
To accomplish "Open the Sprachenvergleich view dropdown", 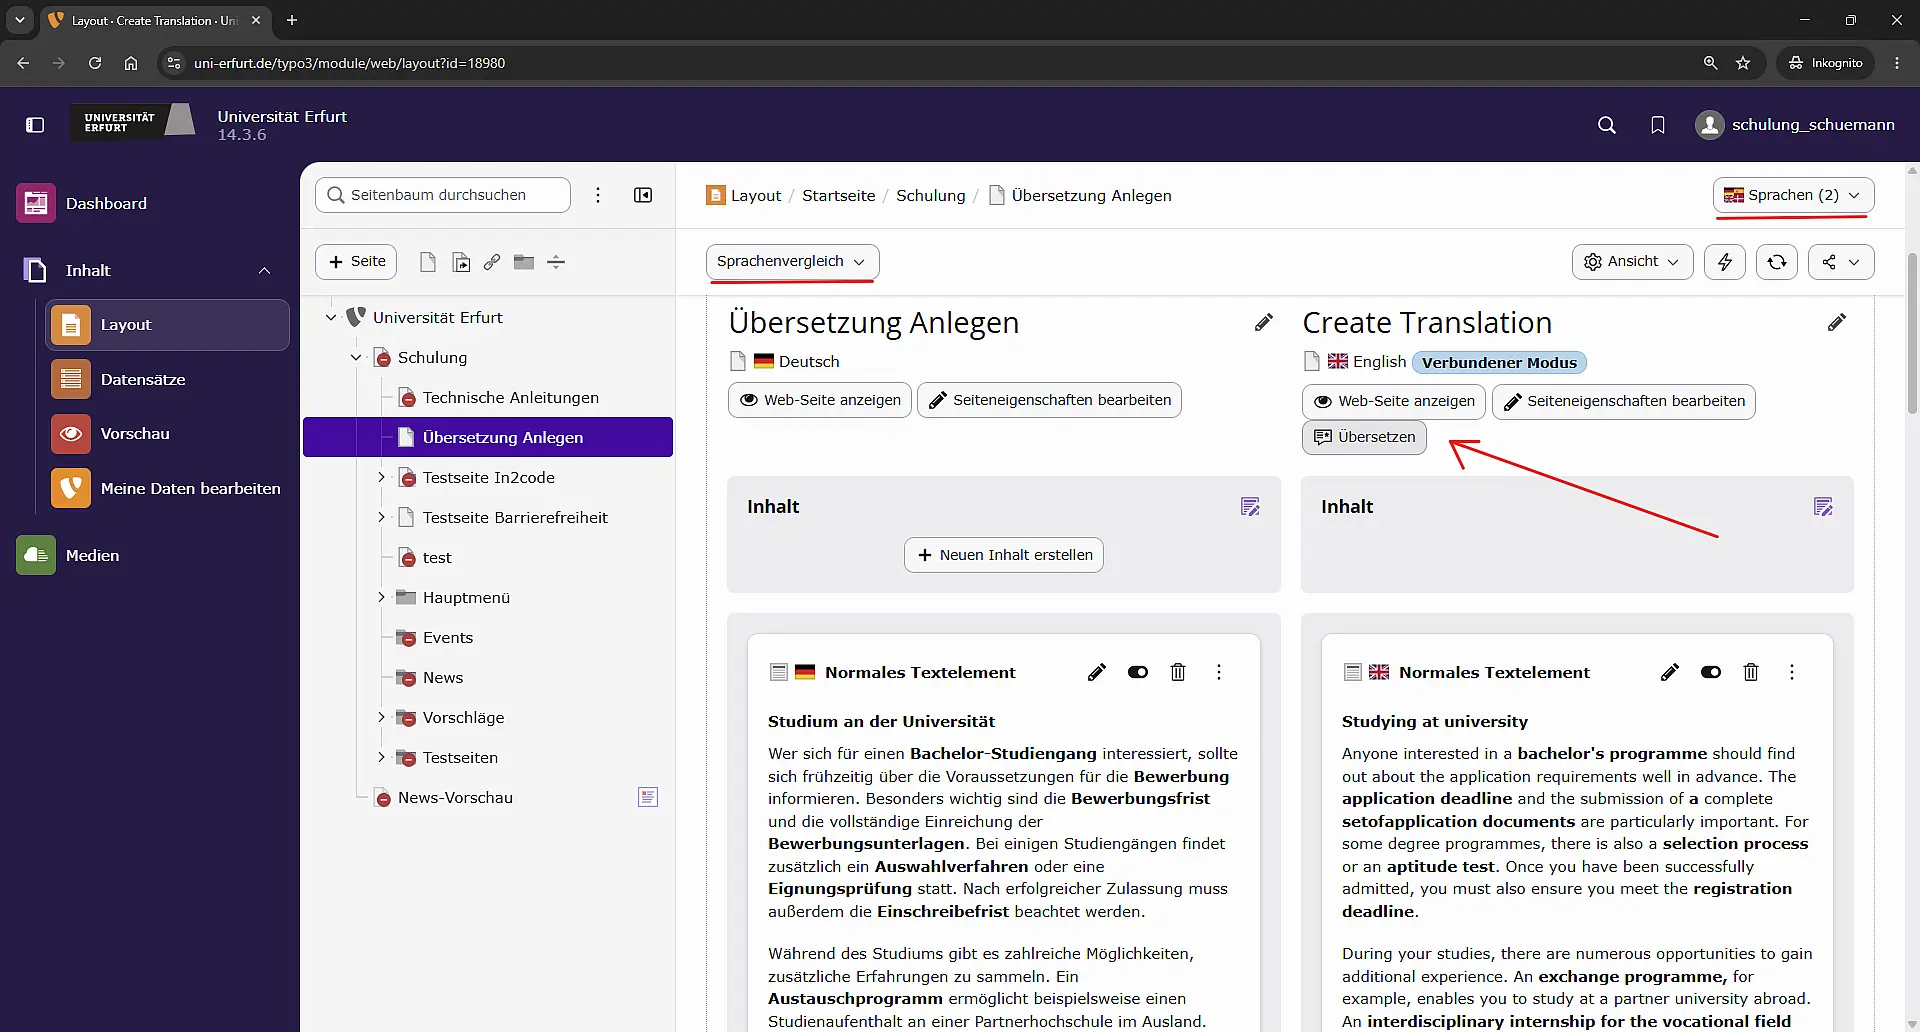I will (x=793, y=261).
